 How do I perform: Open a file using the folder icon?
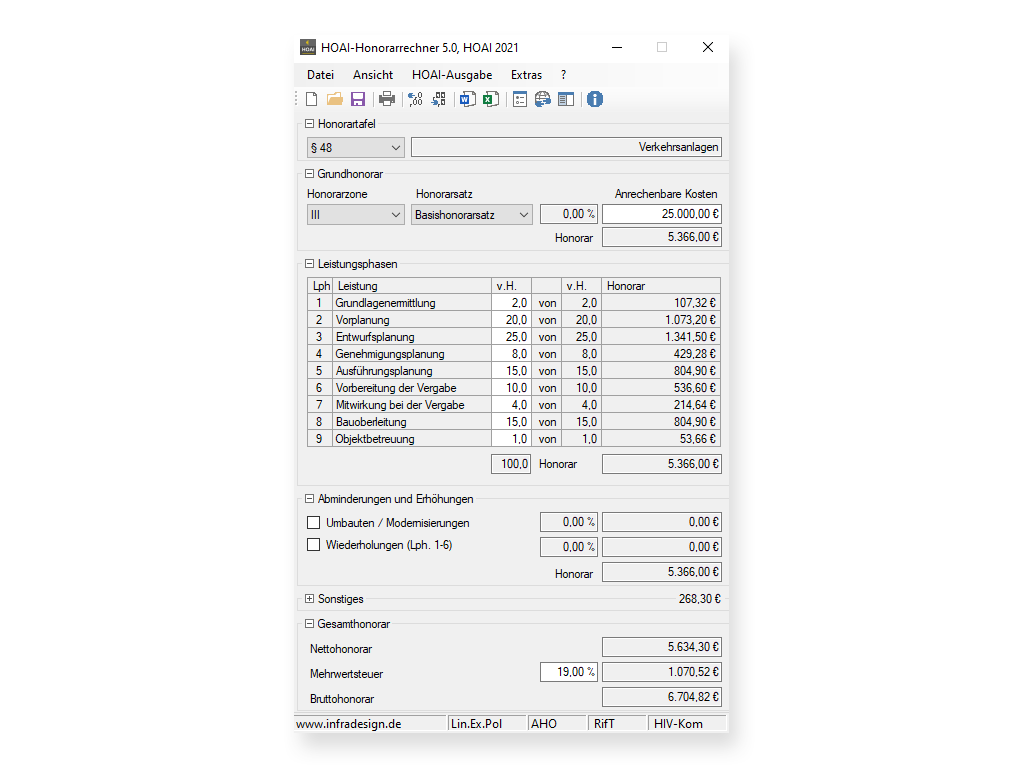click(335, 99)
